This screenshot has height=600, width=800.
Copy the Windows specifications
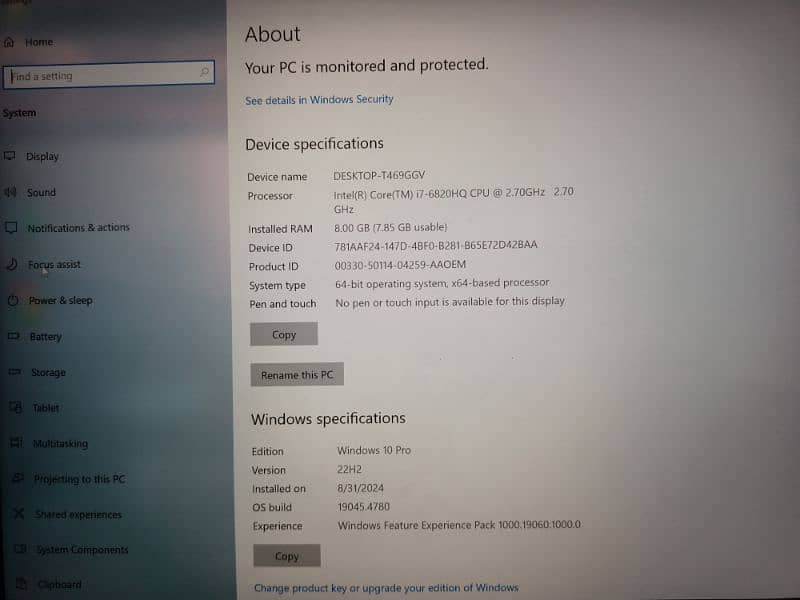tap(287, 556)
